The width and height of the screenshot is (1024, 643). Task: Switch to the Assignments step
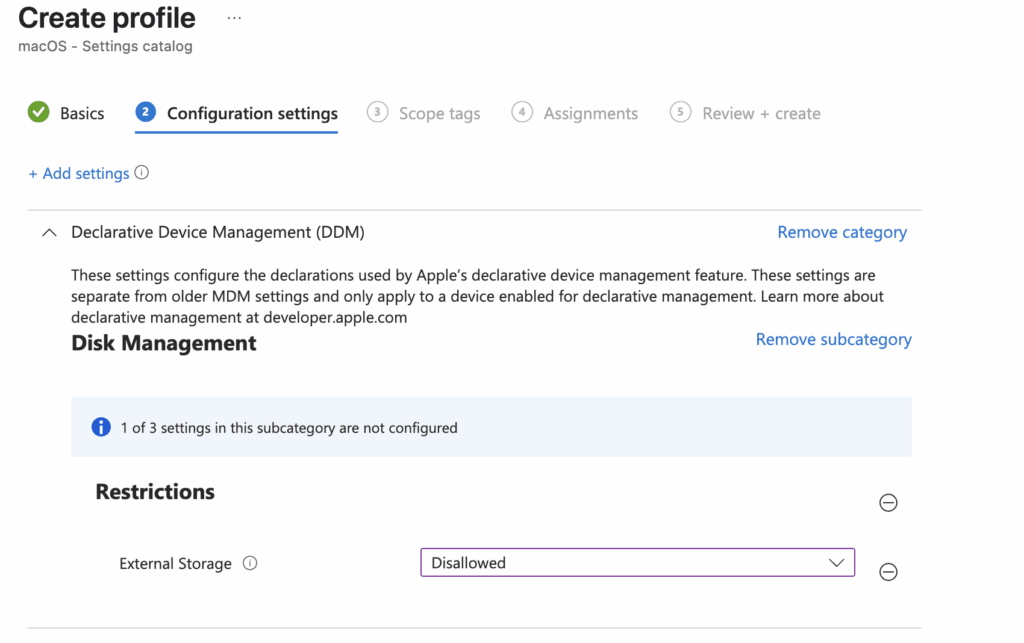590,112
